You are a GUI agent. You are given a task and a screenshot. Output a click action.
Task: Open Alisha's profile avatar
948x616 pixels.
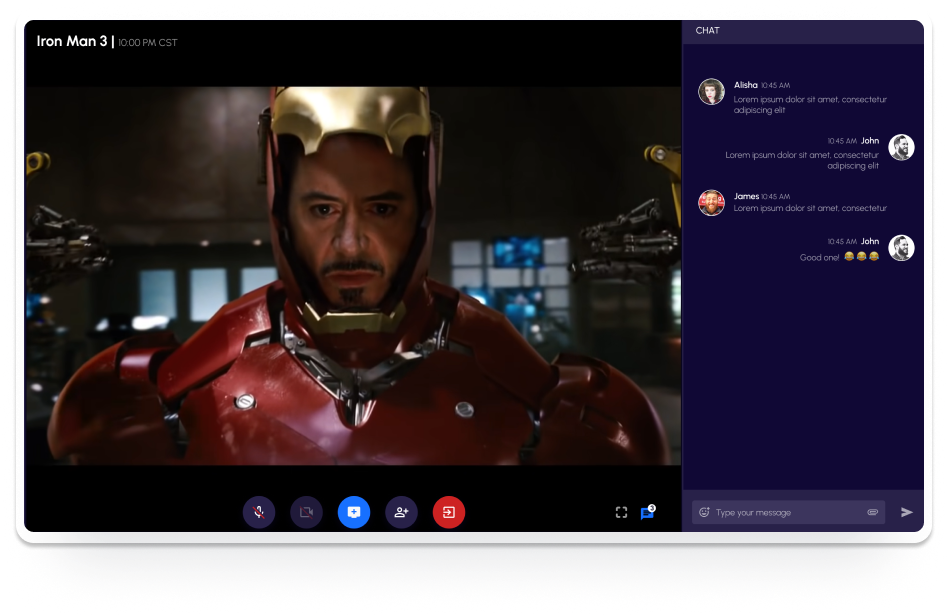pyautogui.click(x=712, y=92)
